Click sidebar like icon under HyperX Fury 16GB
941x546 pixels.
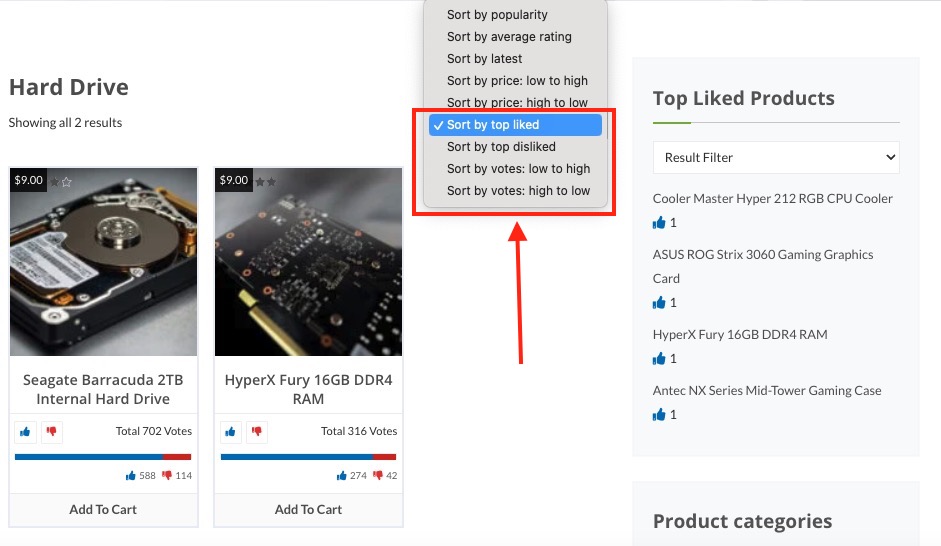[x=659, y=359]
